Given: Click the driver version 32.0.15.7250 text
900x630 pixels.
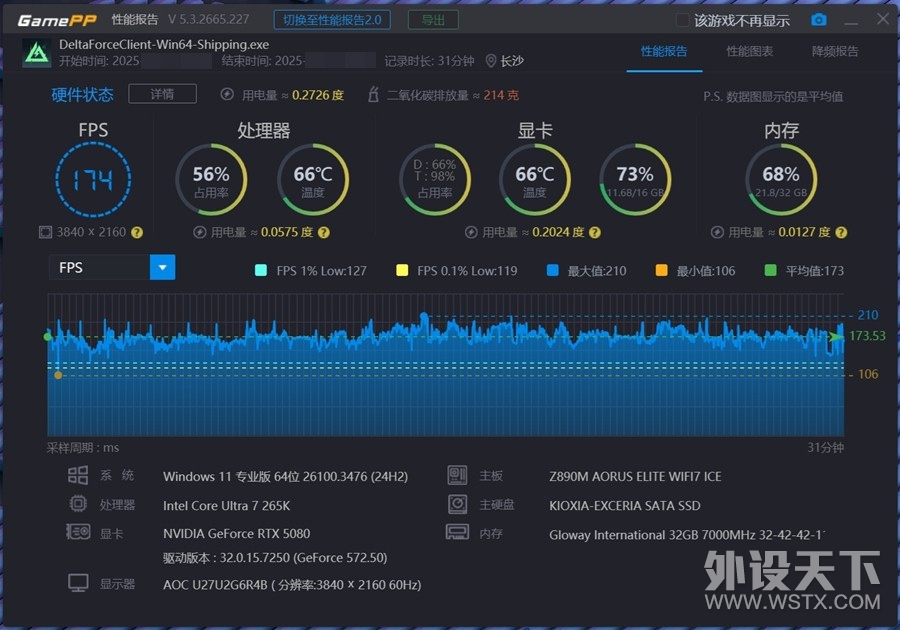Looking at the screenshot, I should click(275, 558).
